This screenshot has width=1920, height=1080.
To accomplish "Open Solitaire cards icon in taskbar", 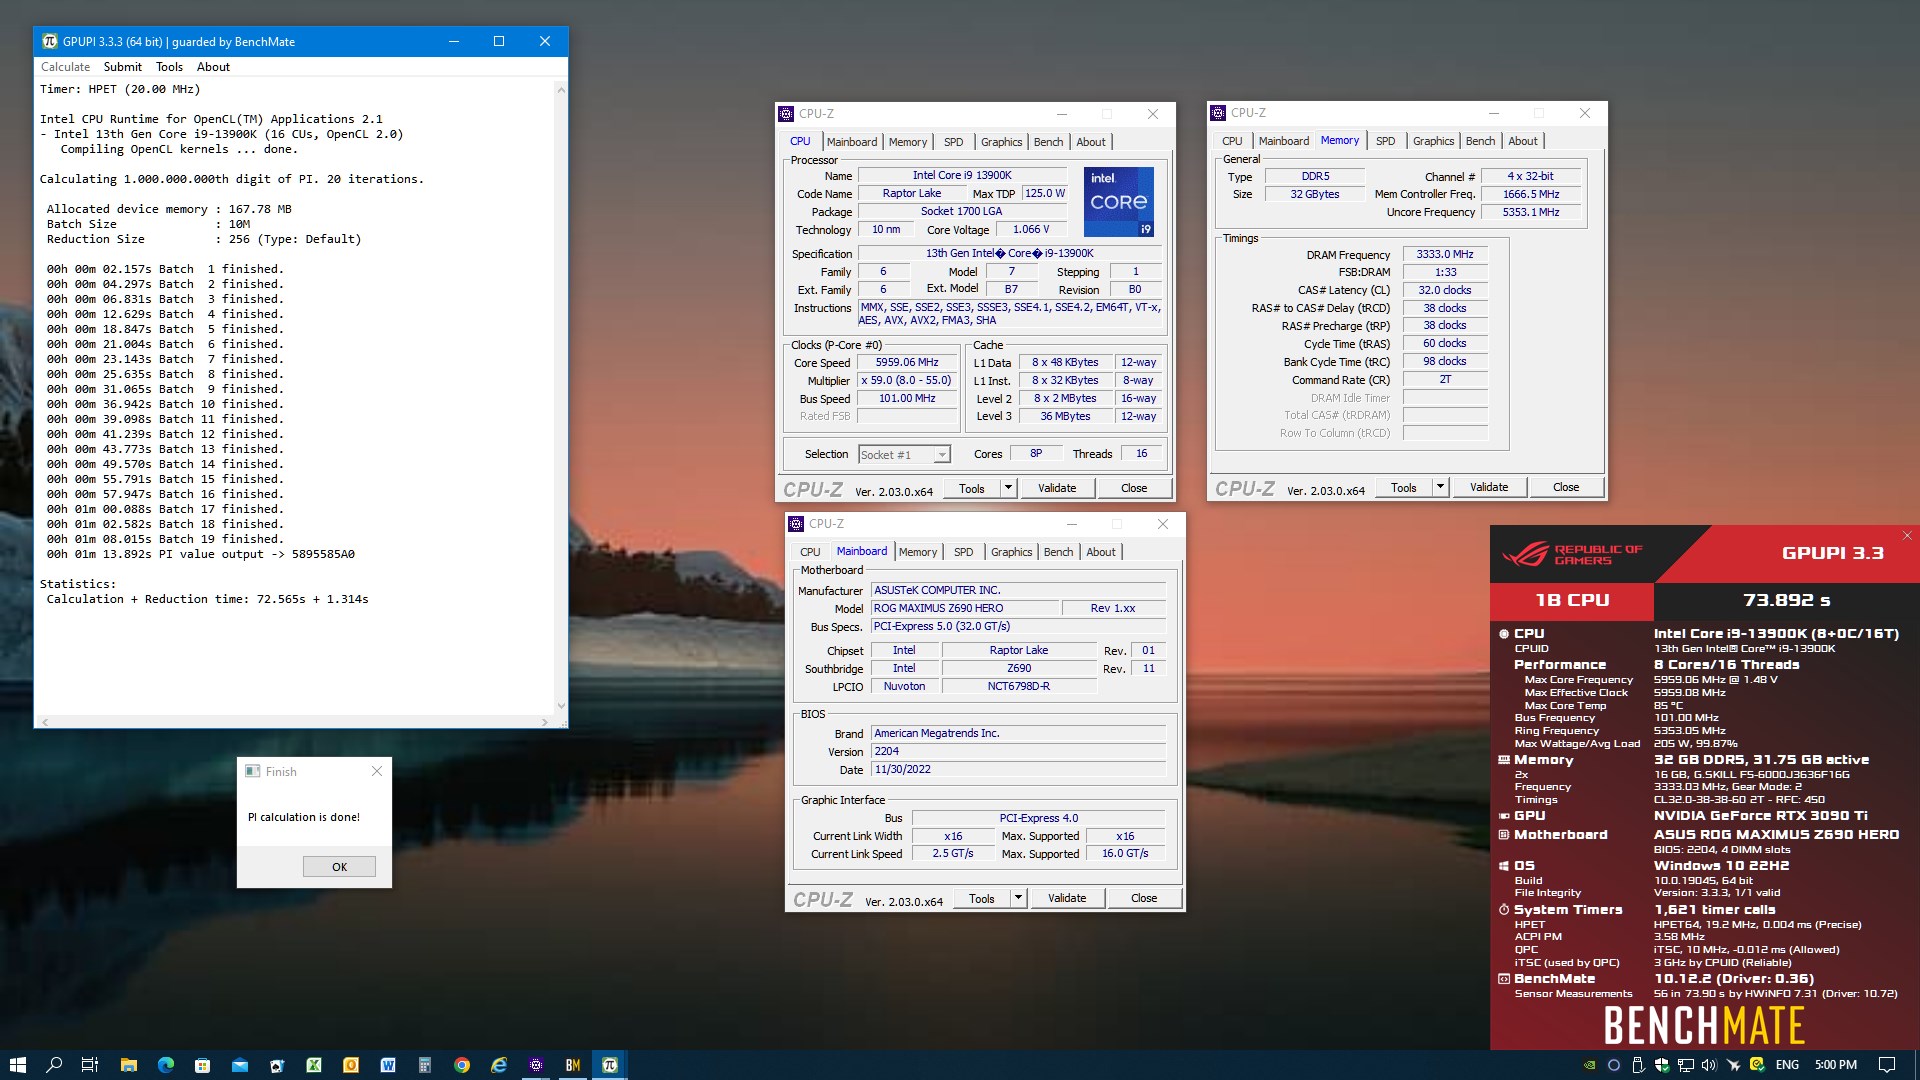I will [276, 1065].
